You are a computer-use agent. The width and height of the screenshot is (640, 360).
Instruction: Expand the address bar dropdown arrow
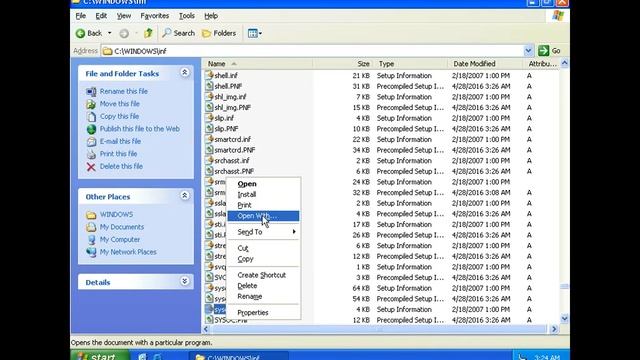tap(528, 51)
